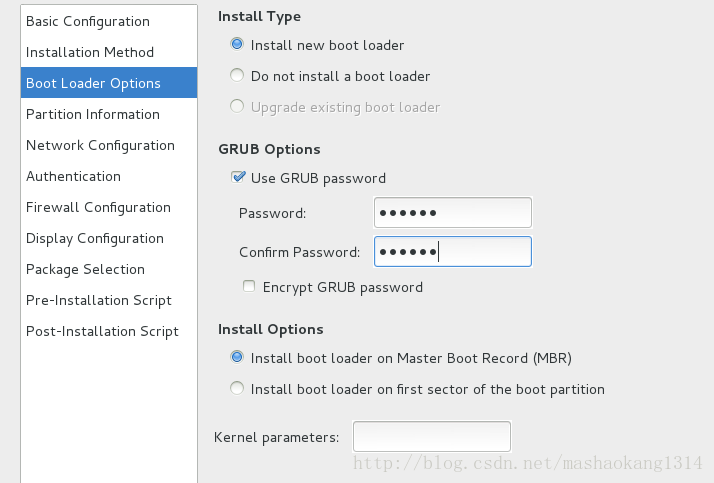
Task: Uncheck Use GRUB password checkbox
Action: click(238, 177)
